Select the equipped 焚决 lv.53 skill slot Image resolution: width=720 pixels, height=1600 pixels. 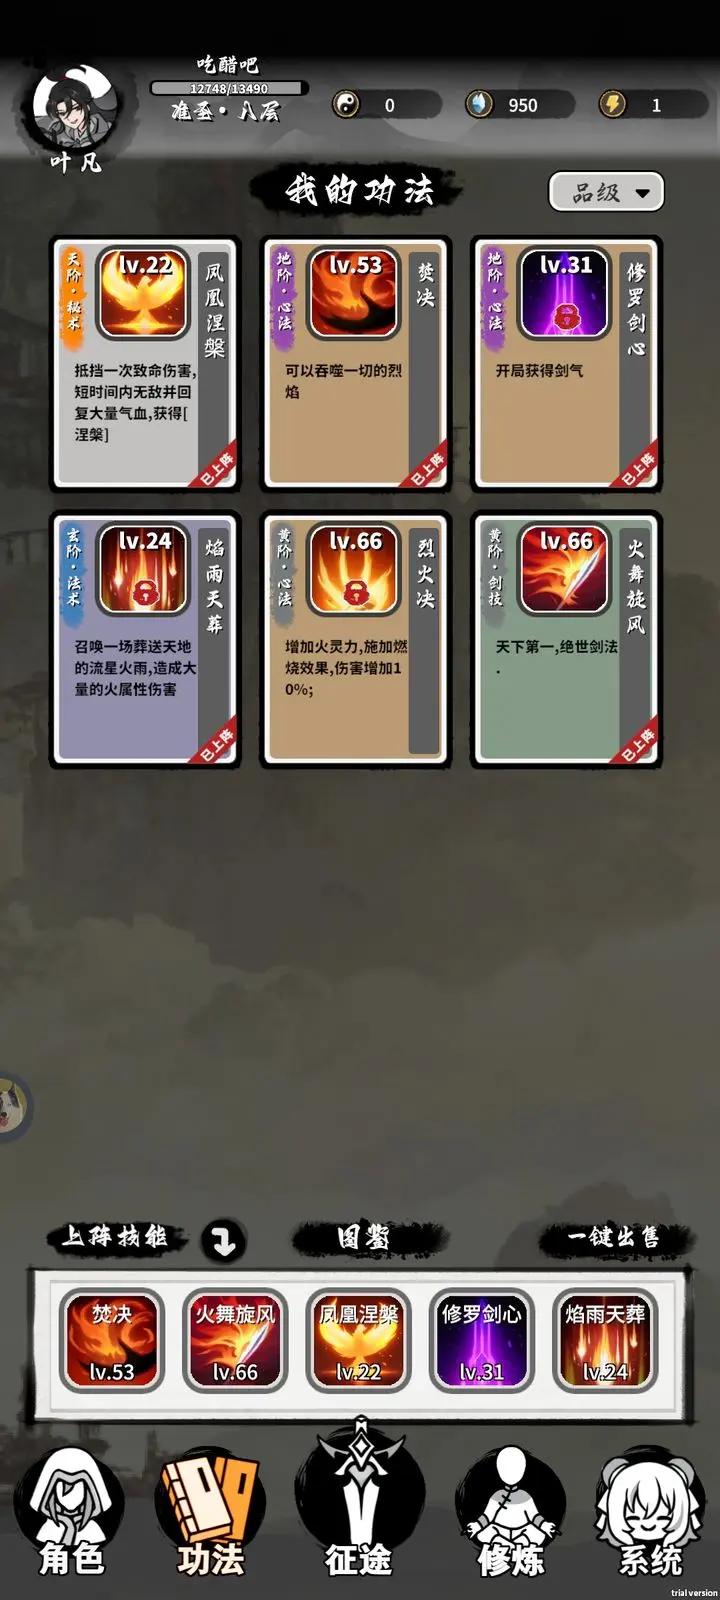[x=111, y=1341]
